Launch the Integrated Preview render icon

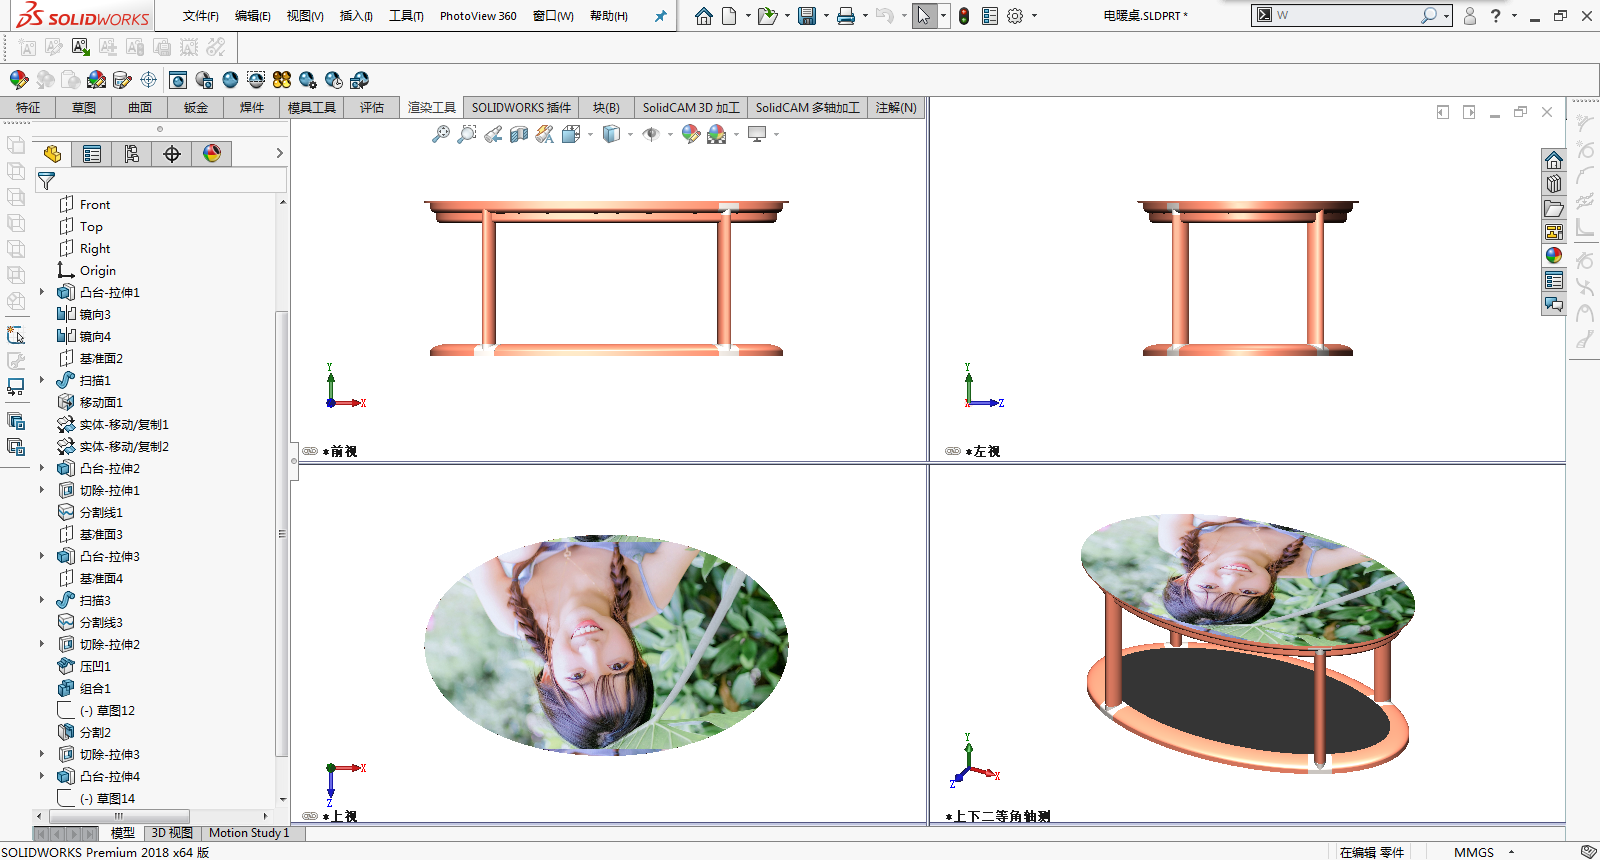click(x=178, y=80)
